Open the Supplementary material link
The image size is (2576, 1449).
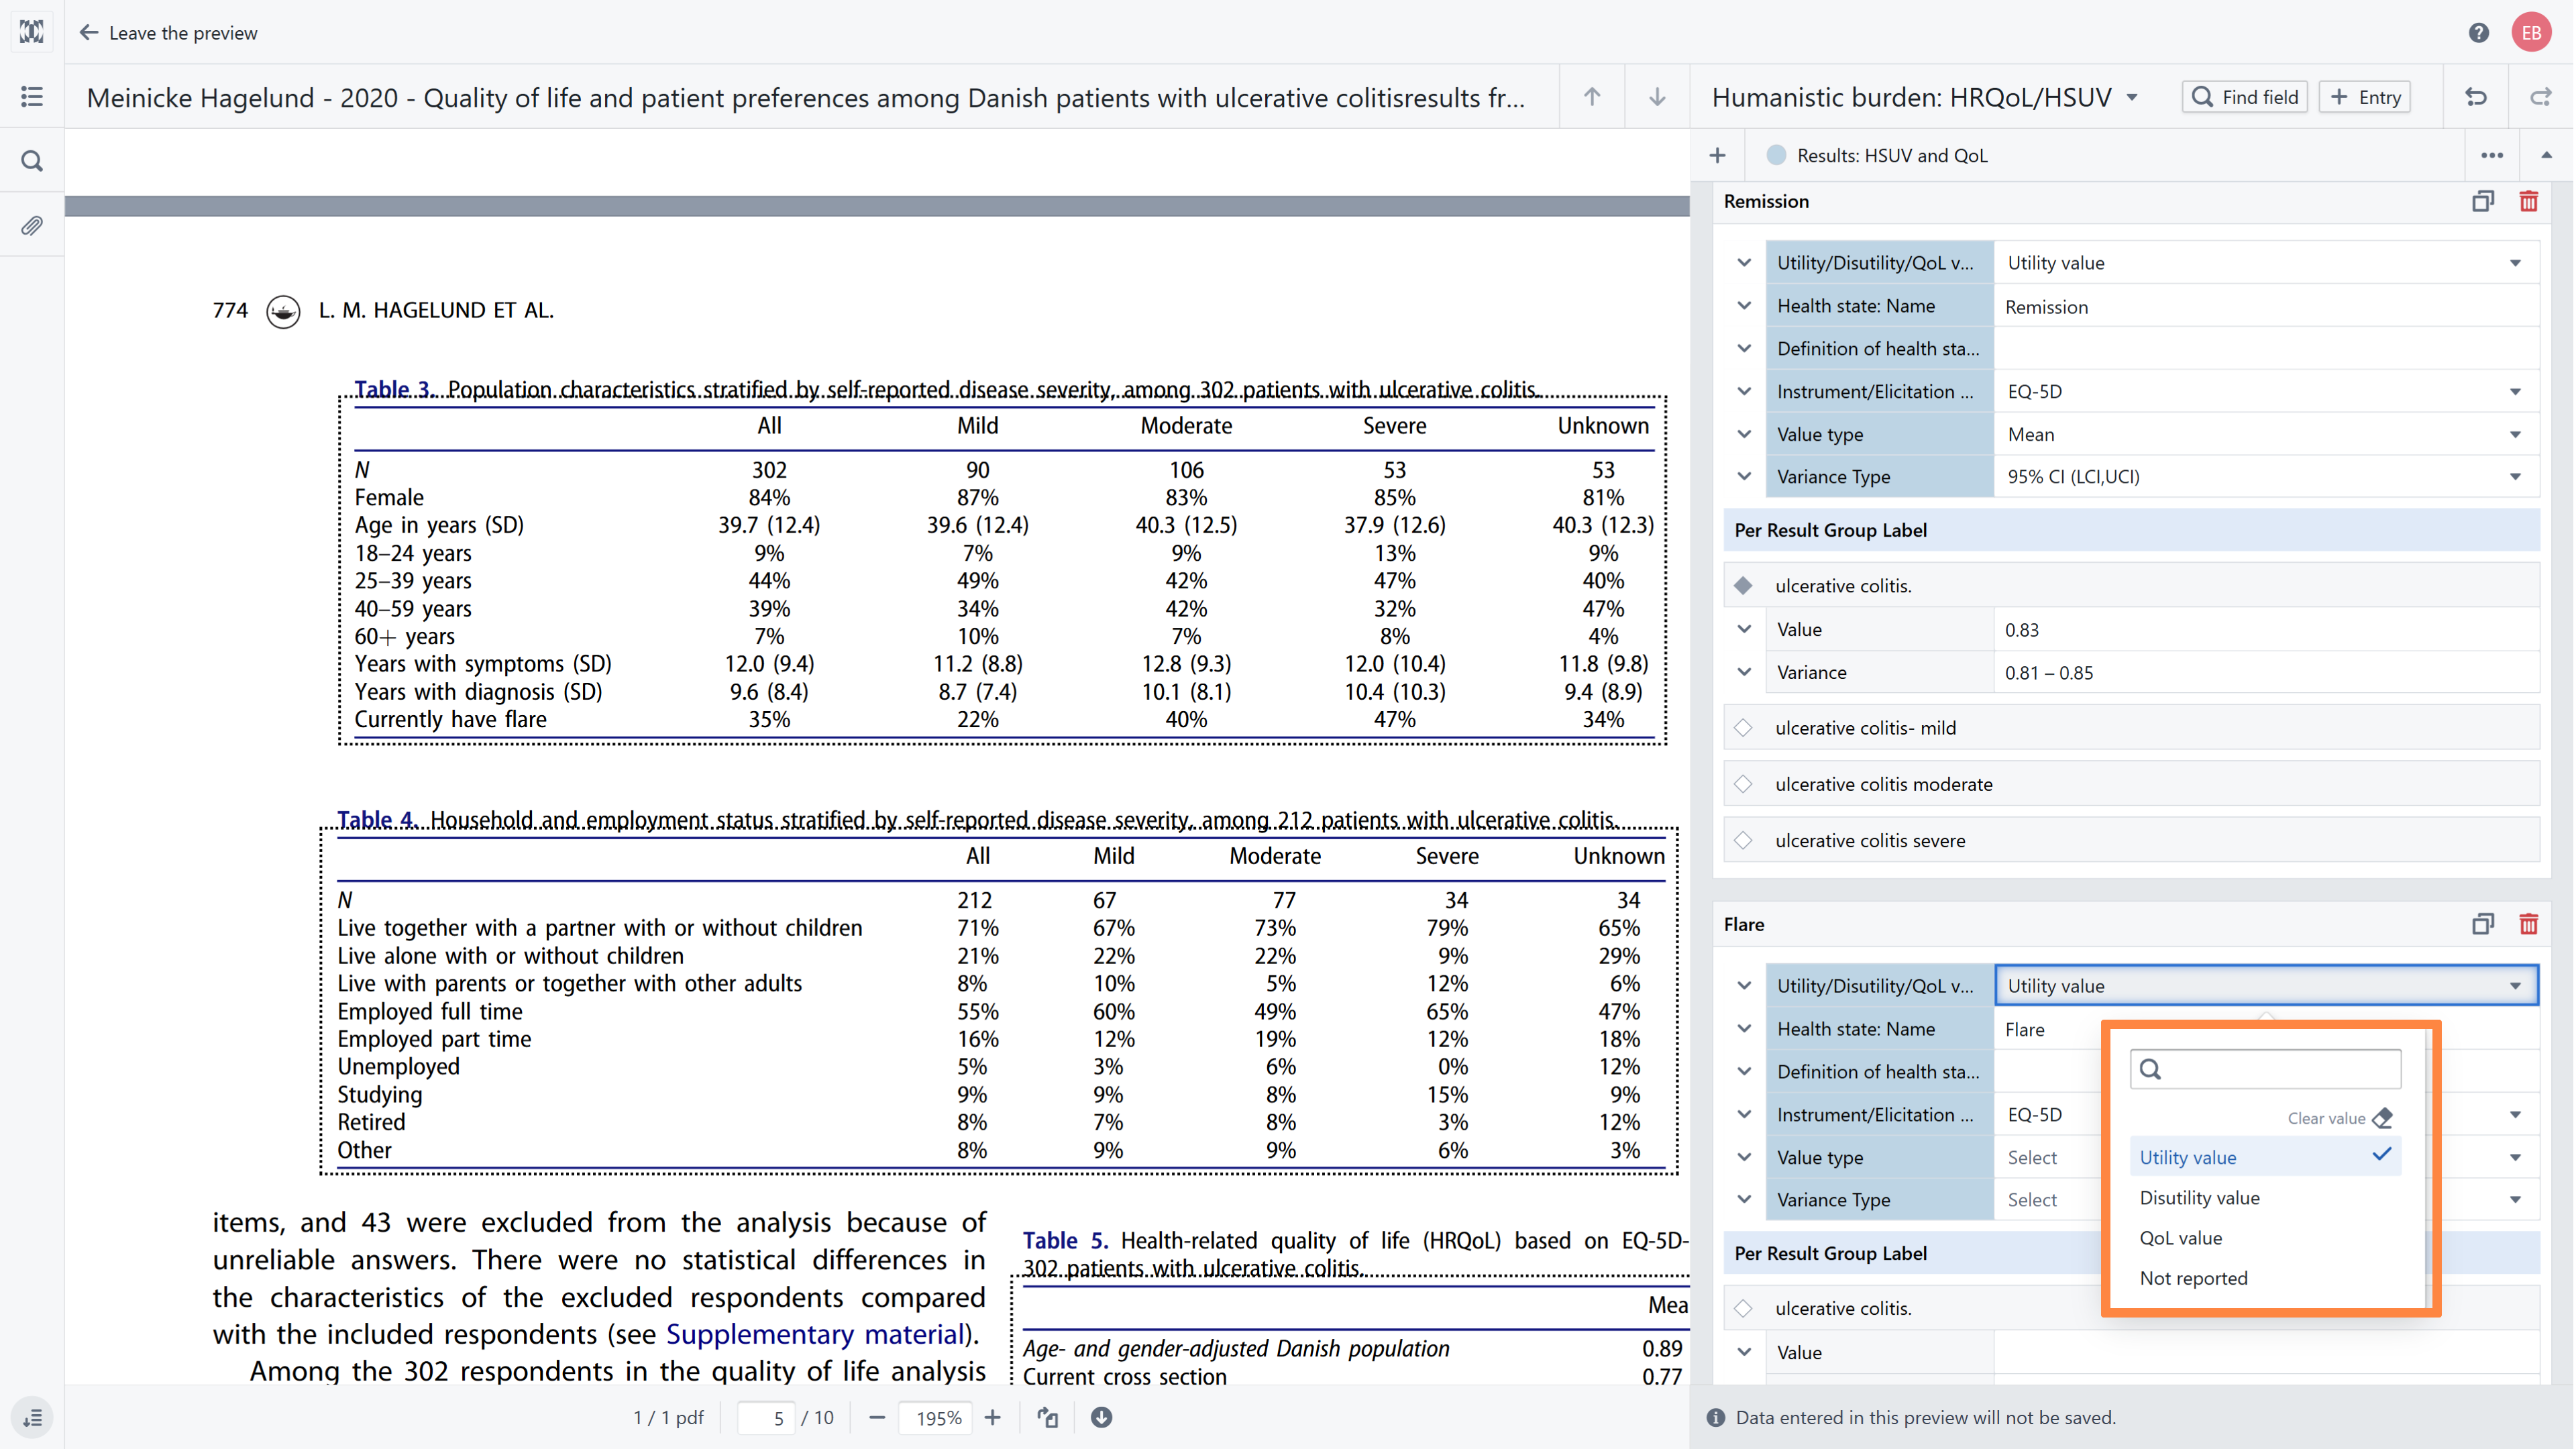(x=814, y=1335)
